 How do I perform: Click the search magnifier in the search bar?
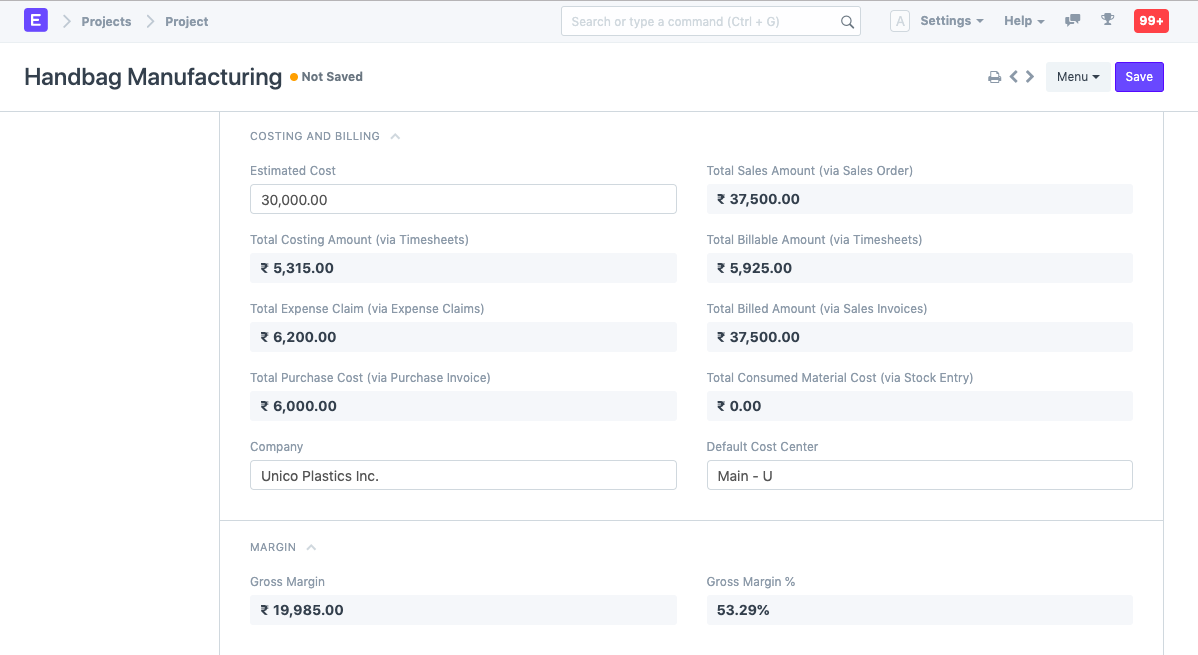click(x=847, y=21)
